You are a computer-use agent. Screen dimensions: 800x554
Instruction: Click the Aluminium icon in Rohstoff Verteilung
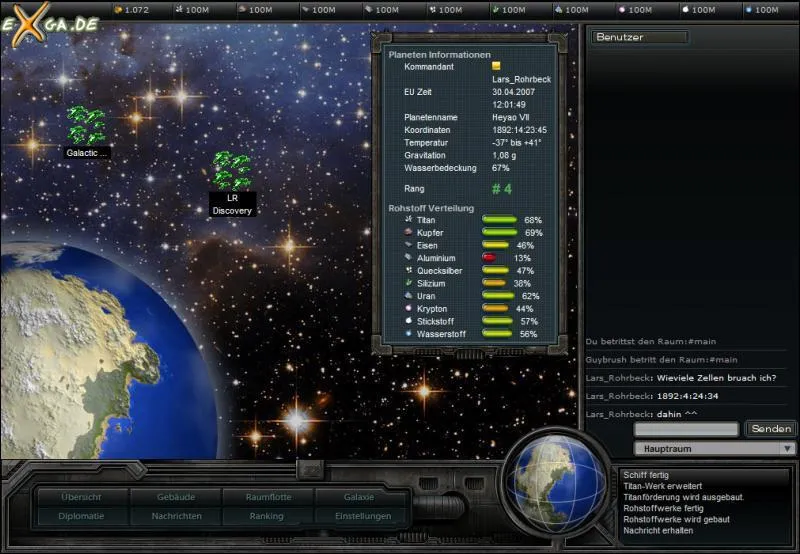coord(408,258)
